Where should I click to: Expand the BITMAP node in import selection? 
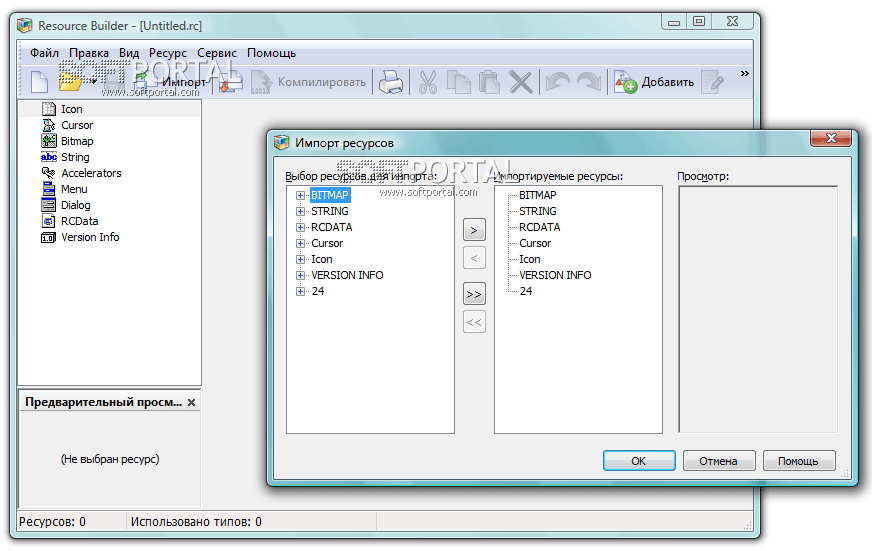coord(300,196)
